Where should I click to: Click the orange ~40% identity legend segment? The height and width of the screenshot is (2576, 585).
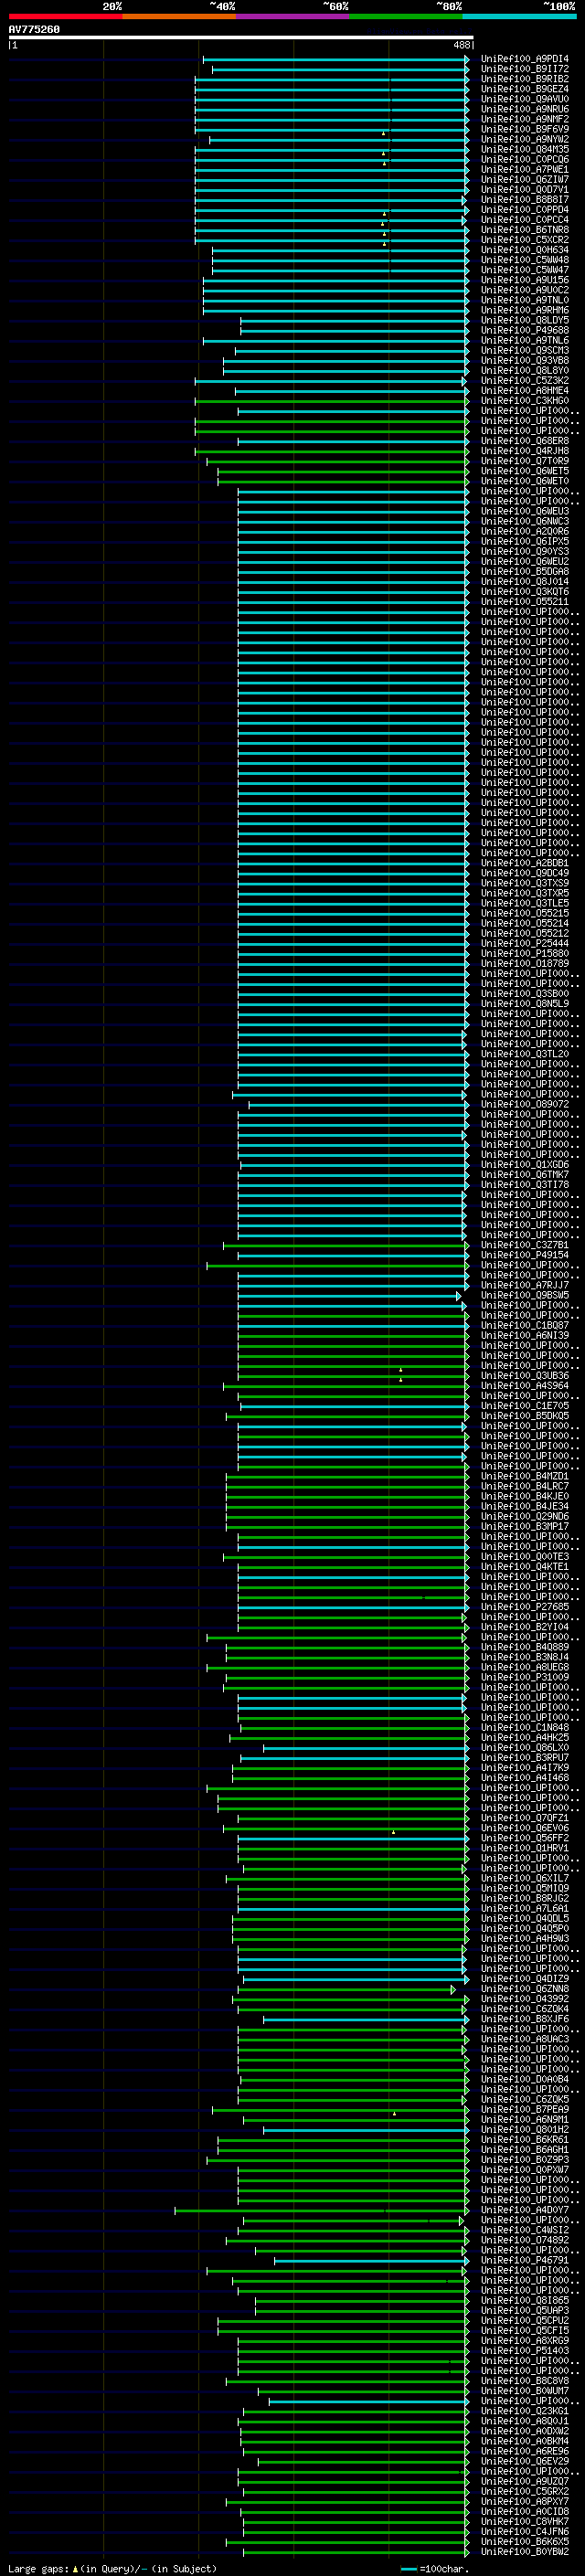pos(179,16)
